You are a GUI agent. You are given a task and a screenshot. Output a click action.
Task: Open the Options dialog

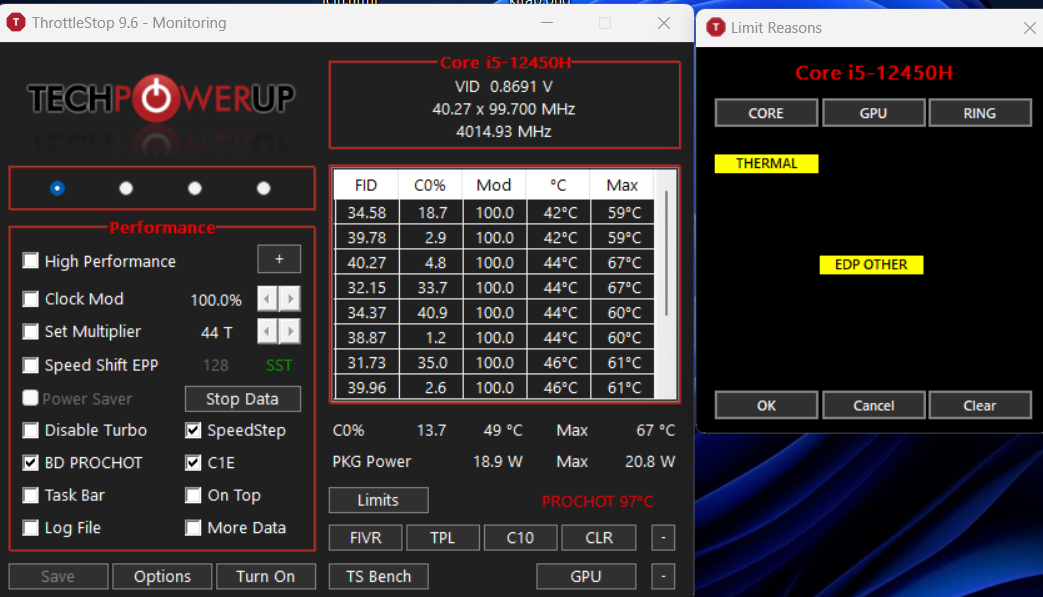tap(162, 576)
